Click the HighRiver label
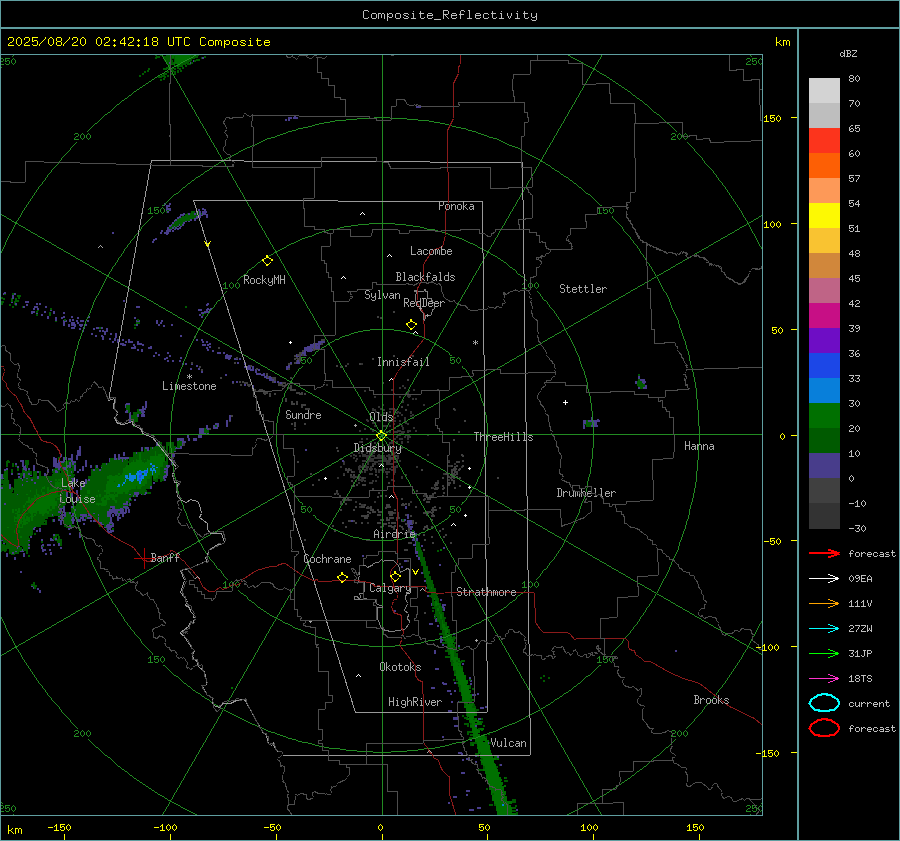The image size is (900, 841). click(415, 702)
